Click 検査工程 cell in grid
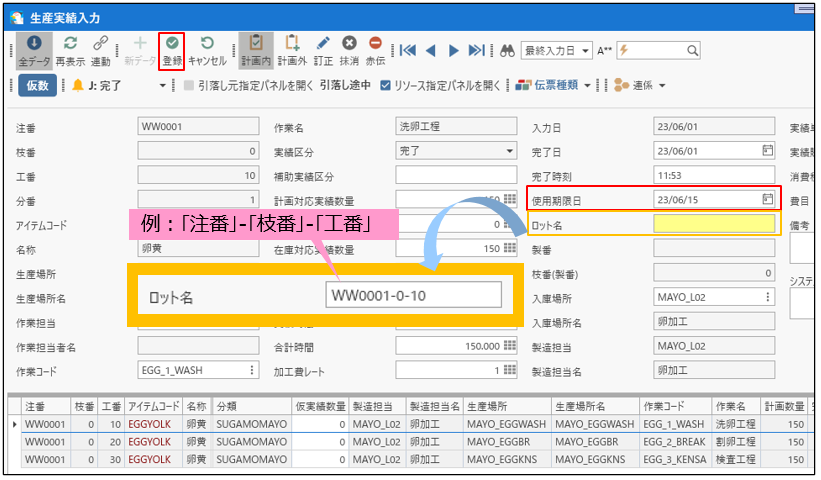 pyautogui.click(x=736, y=459)
